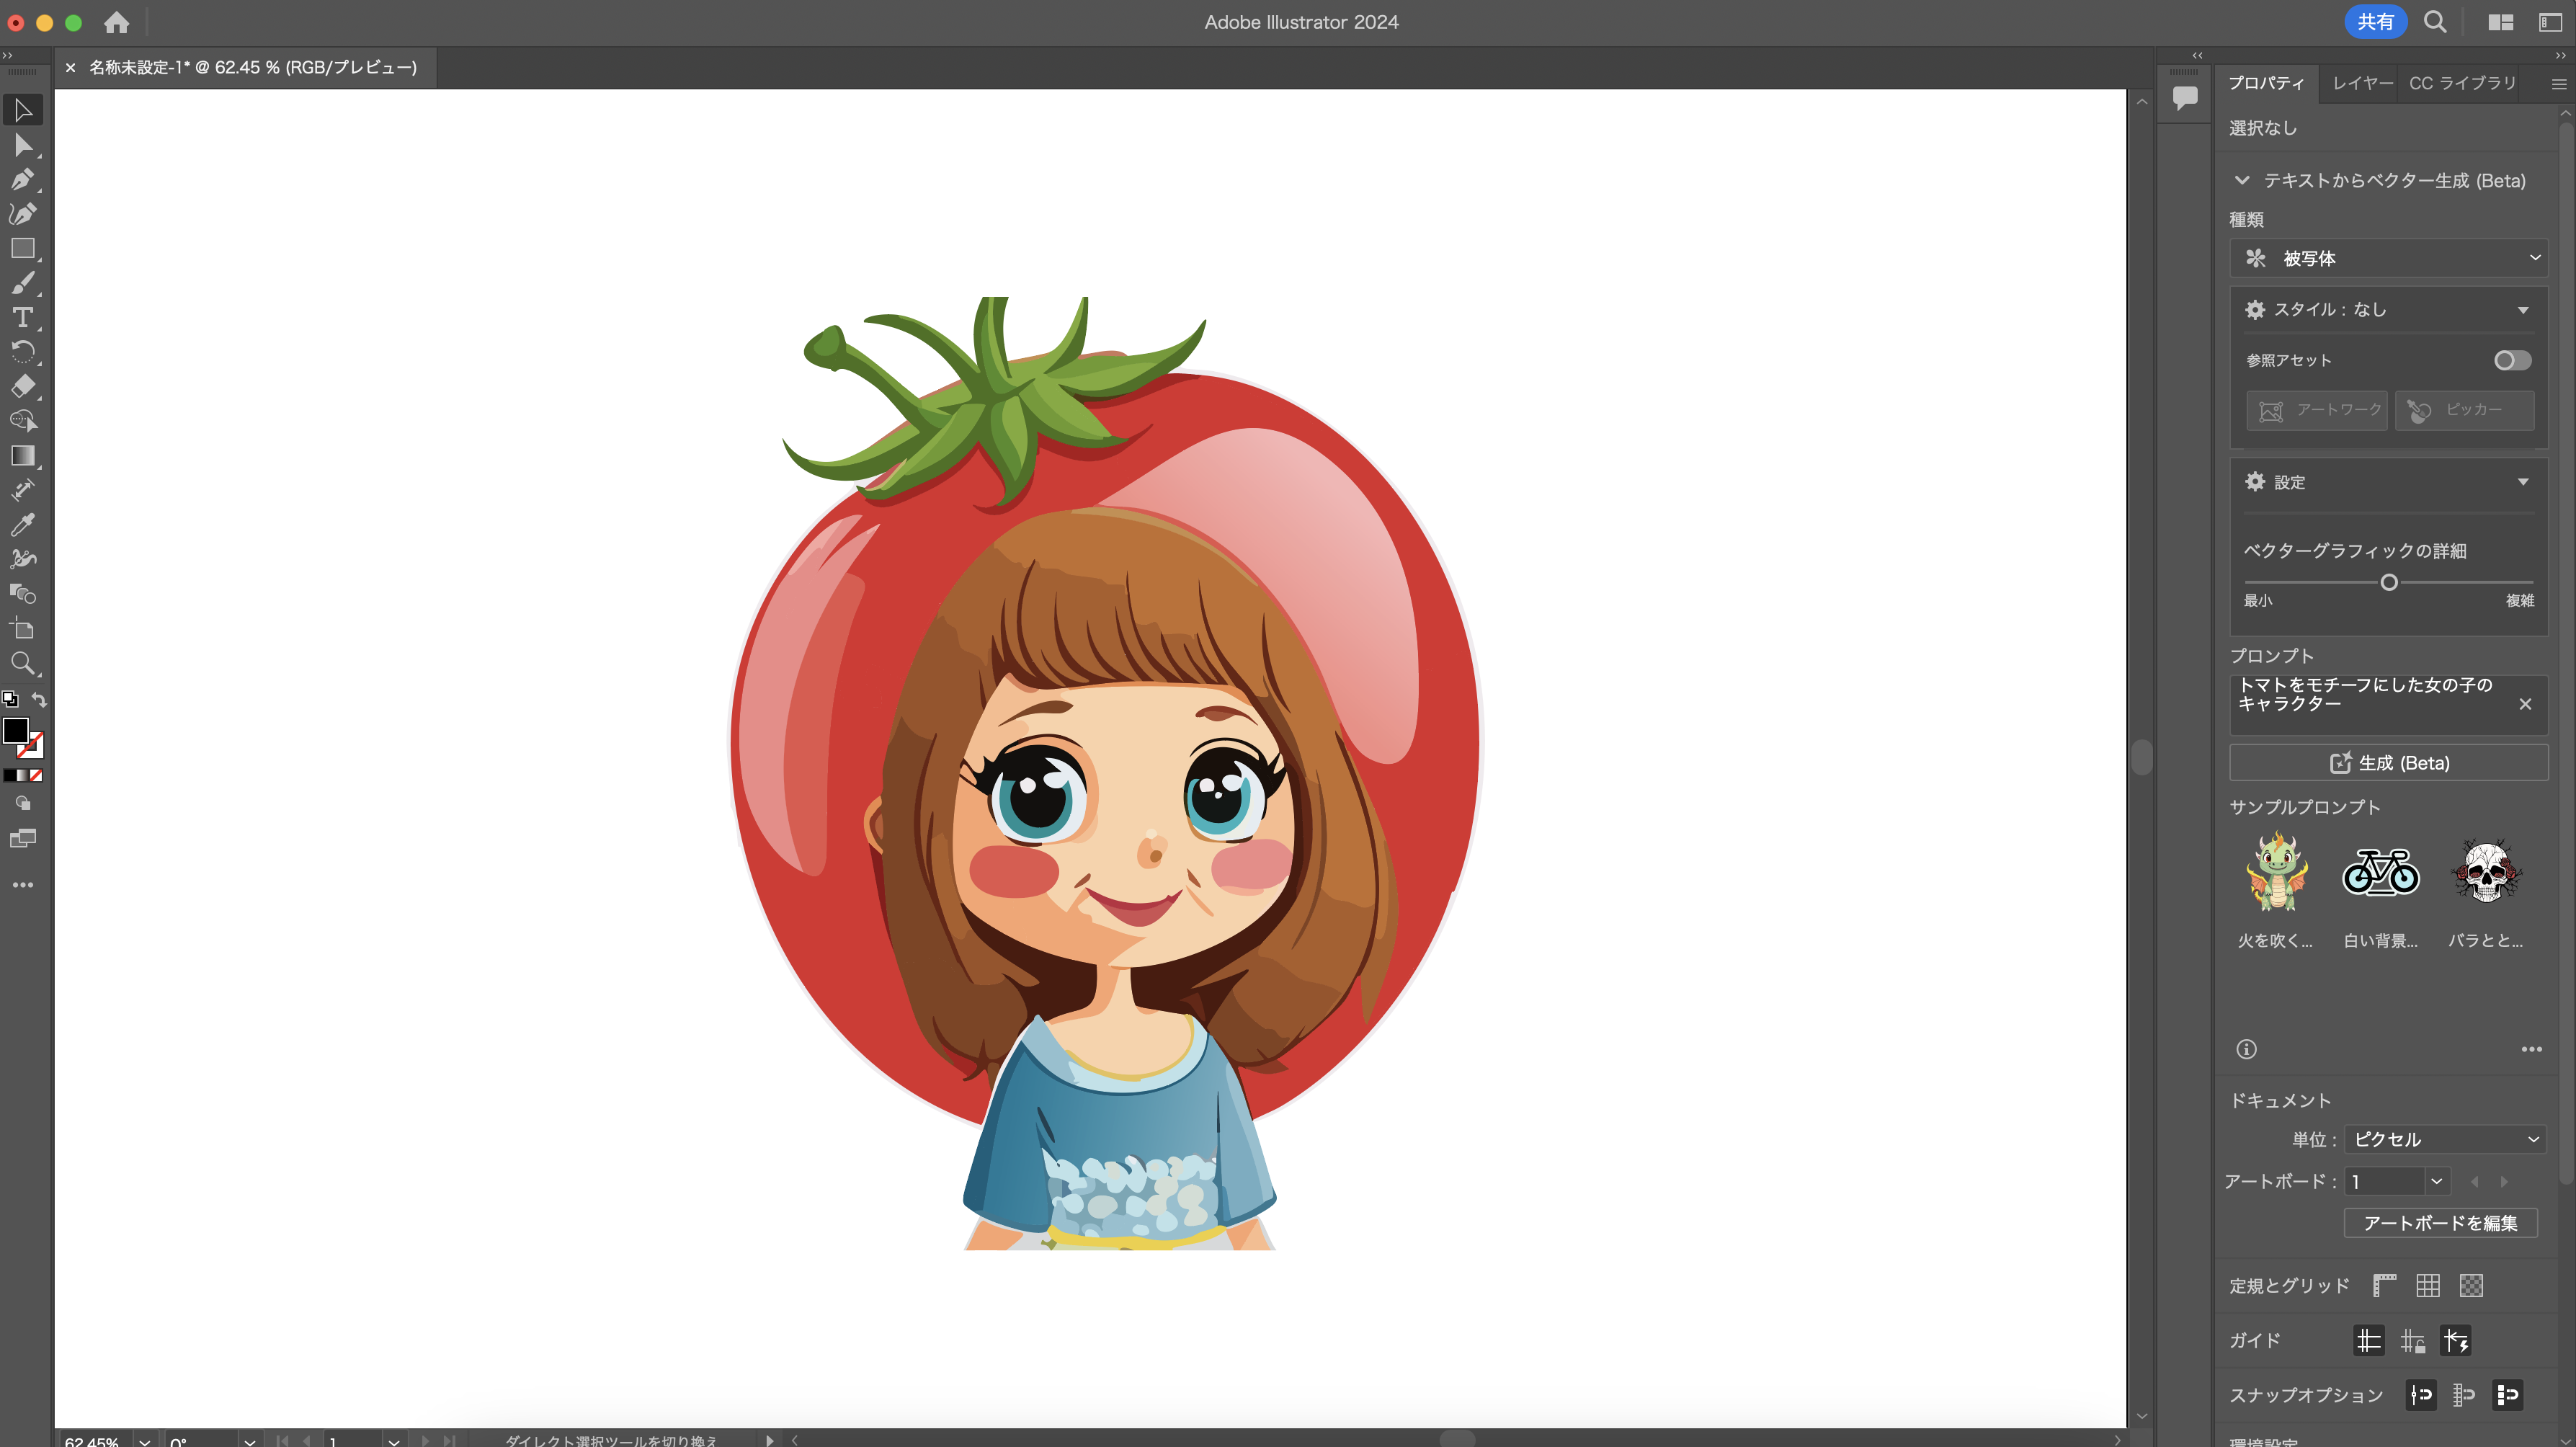
Task: Click the ベクターグラフィックの詳細 slider handle
Action: (2388, 582)
